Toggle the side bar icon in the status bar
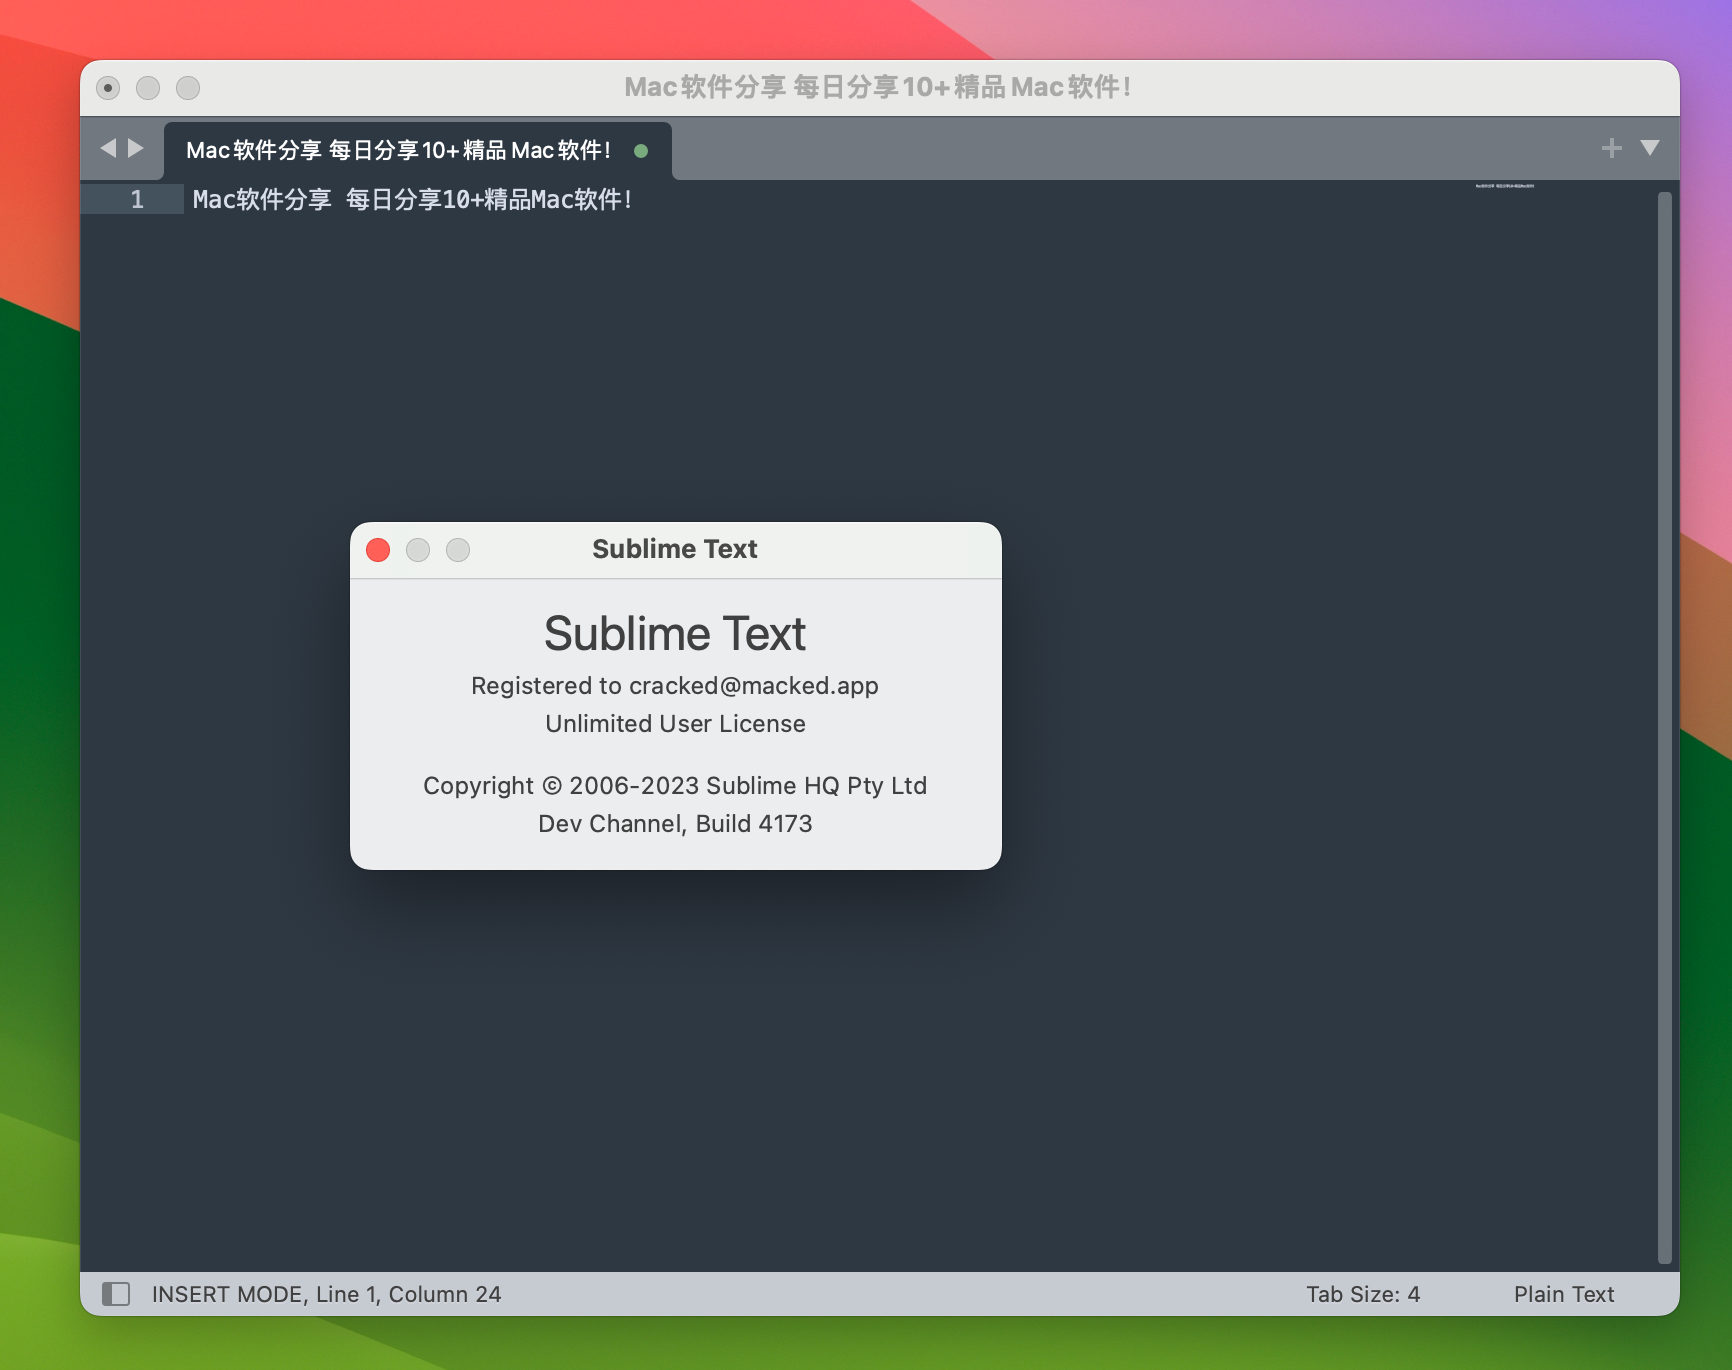Viewport: 1732px width, 1370px height. [x=118, y=1293]
